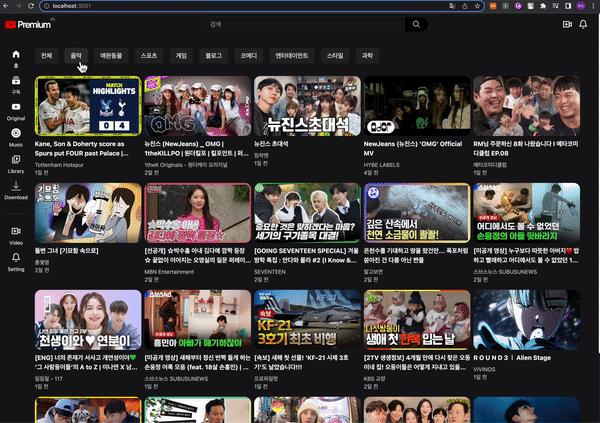The height and width of the screenshot is (423, 600).
Task: Select the 스포츠 category chip
Action: click(149, 56)
